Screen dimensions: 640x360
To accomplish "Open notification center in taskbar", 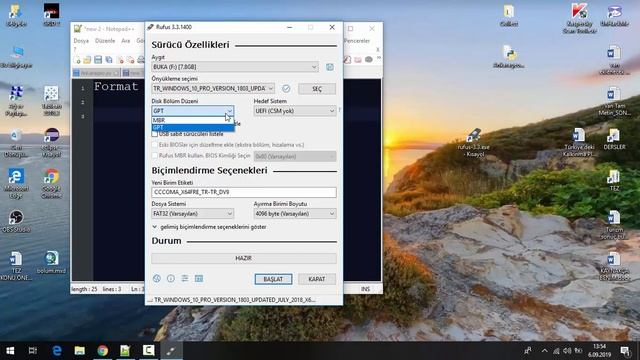I will [625, 351].
